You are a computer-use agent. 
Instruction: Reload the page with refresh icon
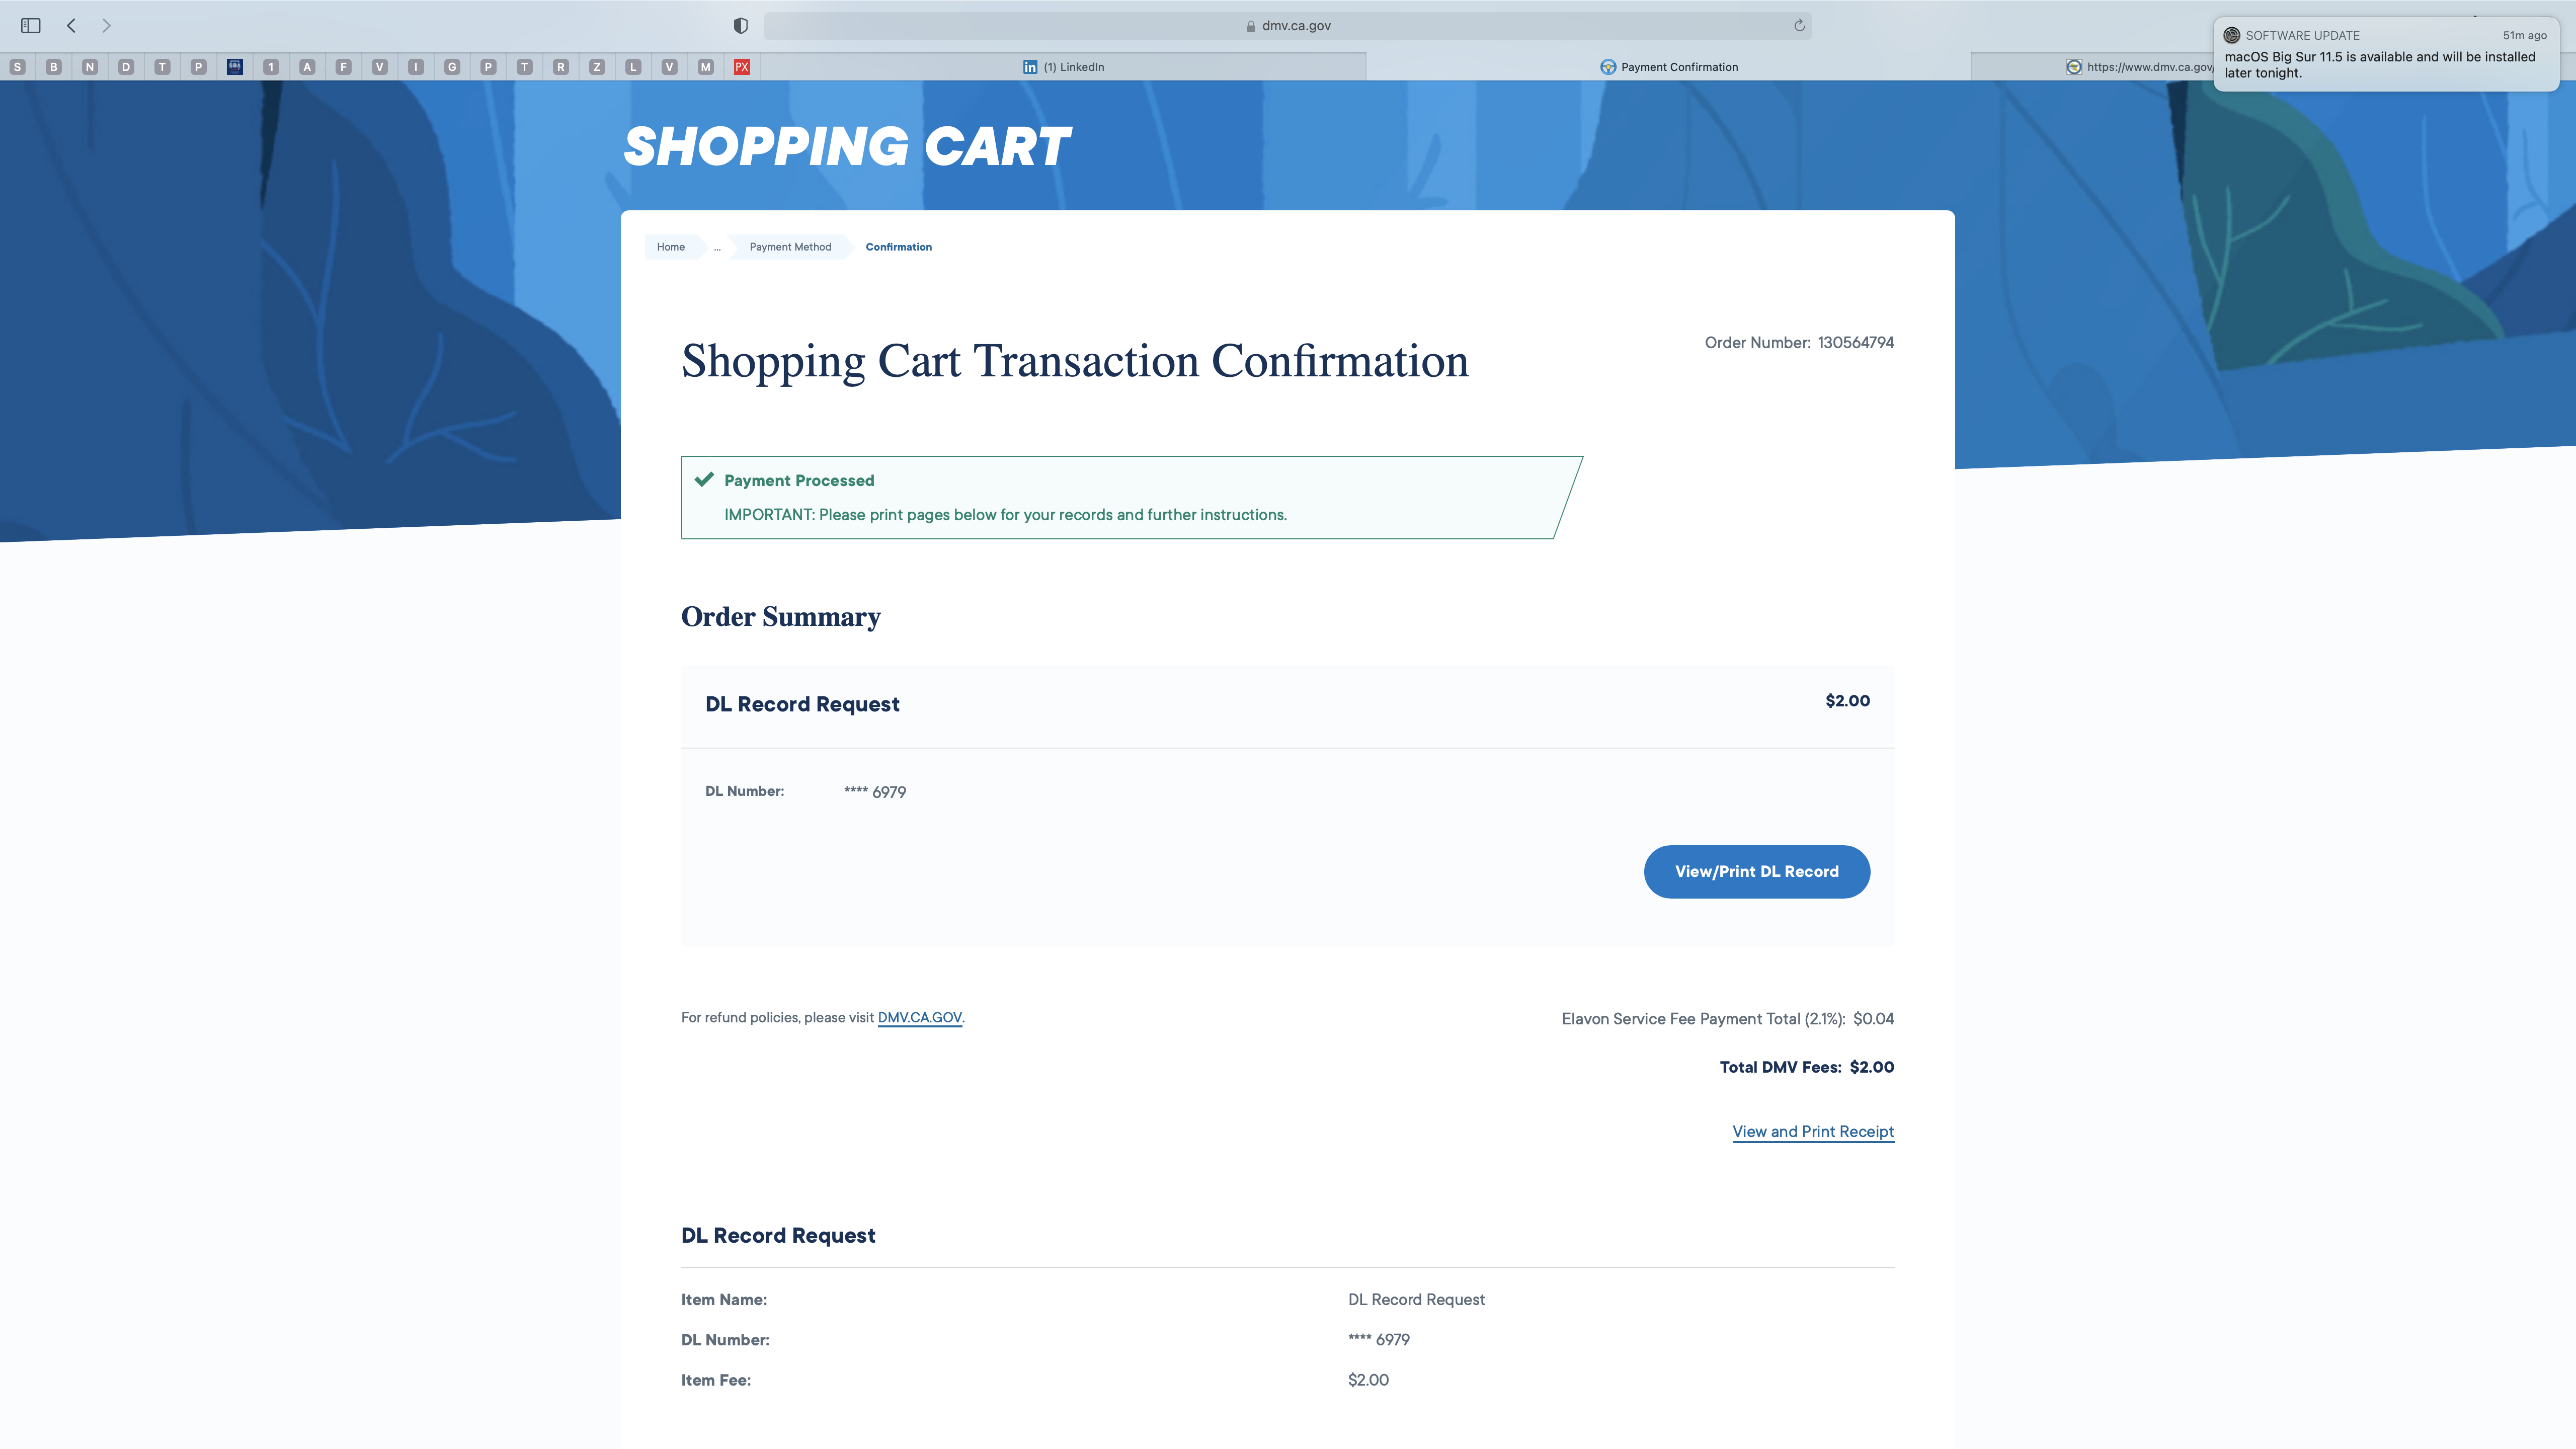pos(1799,25)
